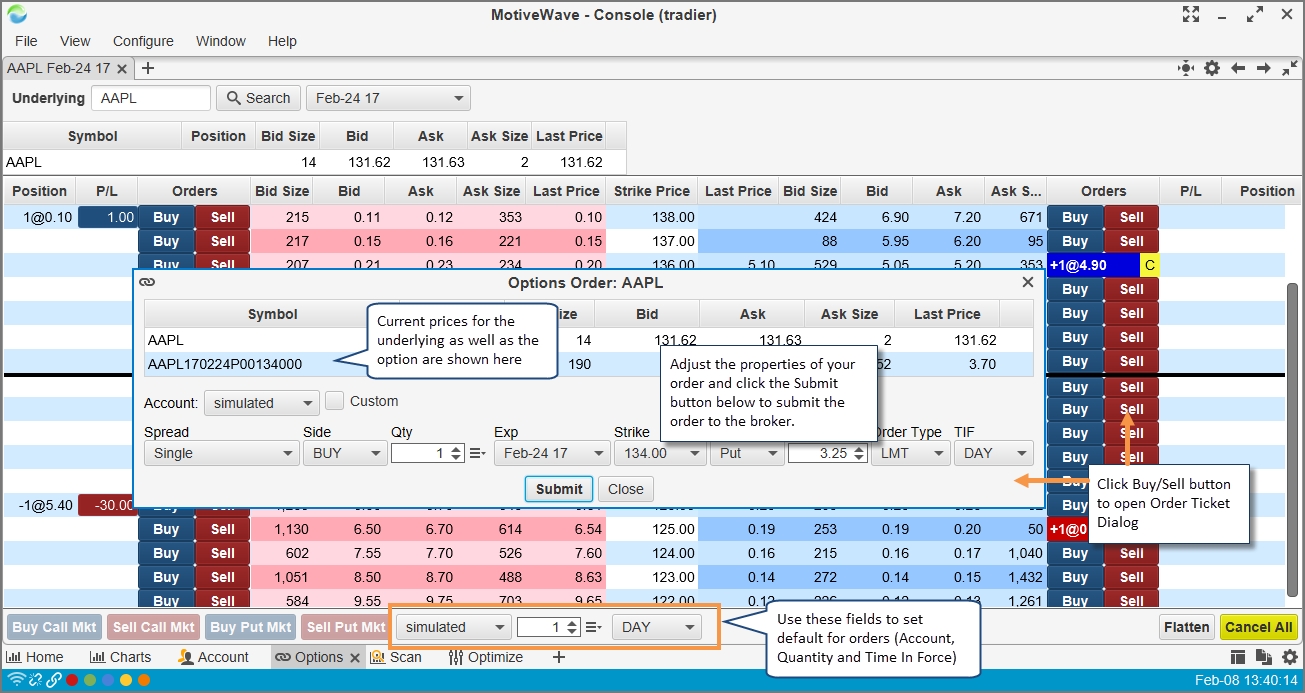Click the chain link icon in status bar

pyautogui.click(x=53, y=680)
